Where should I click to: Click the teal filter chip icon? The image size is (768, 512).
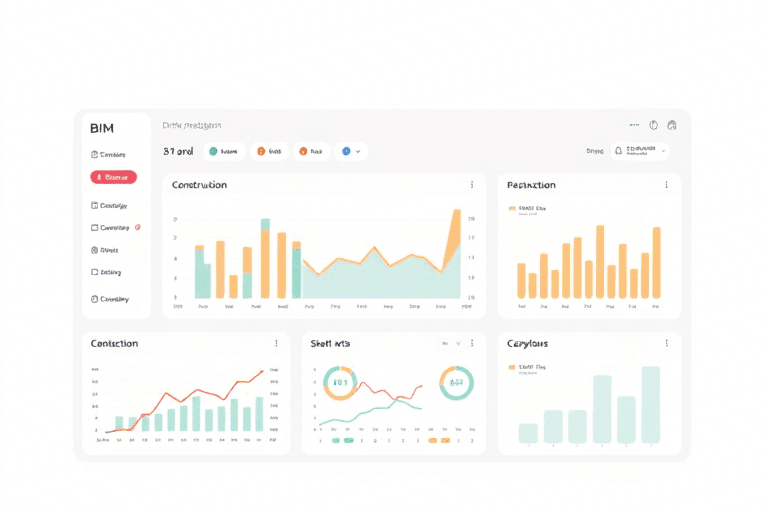213,151
